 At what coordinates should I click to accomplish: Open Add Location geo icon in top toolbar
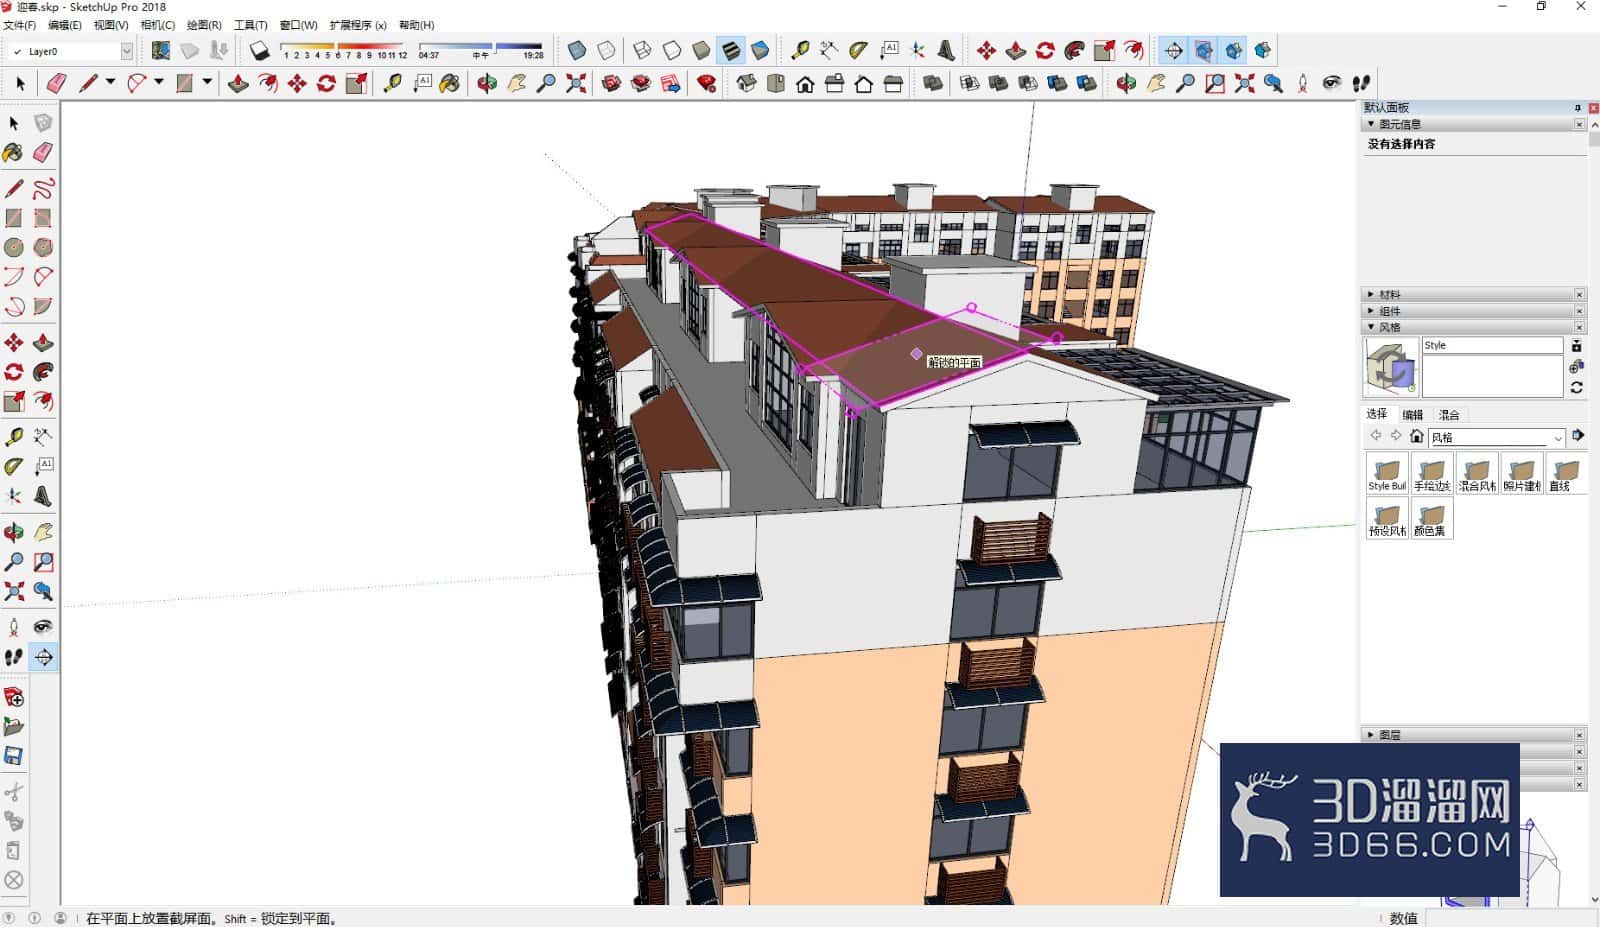(160, 50)
